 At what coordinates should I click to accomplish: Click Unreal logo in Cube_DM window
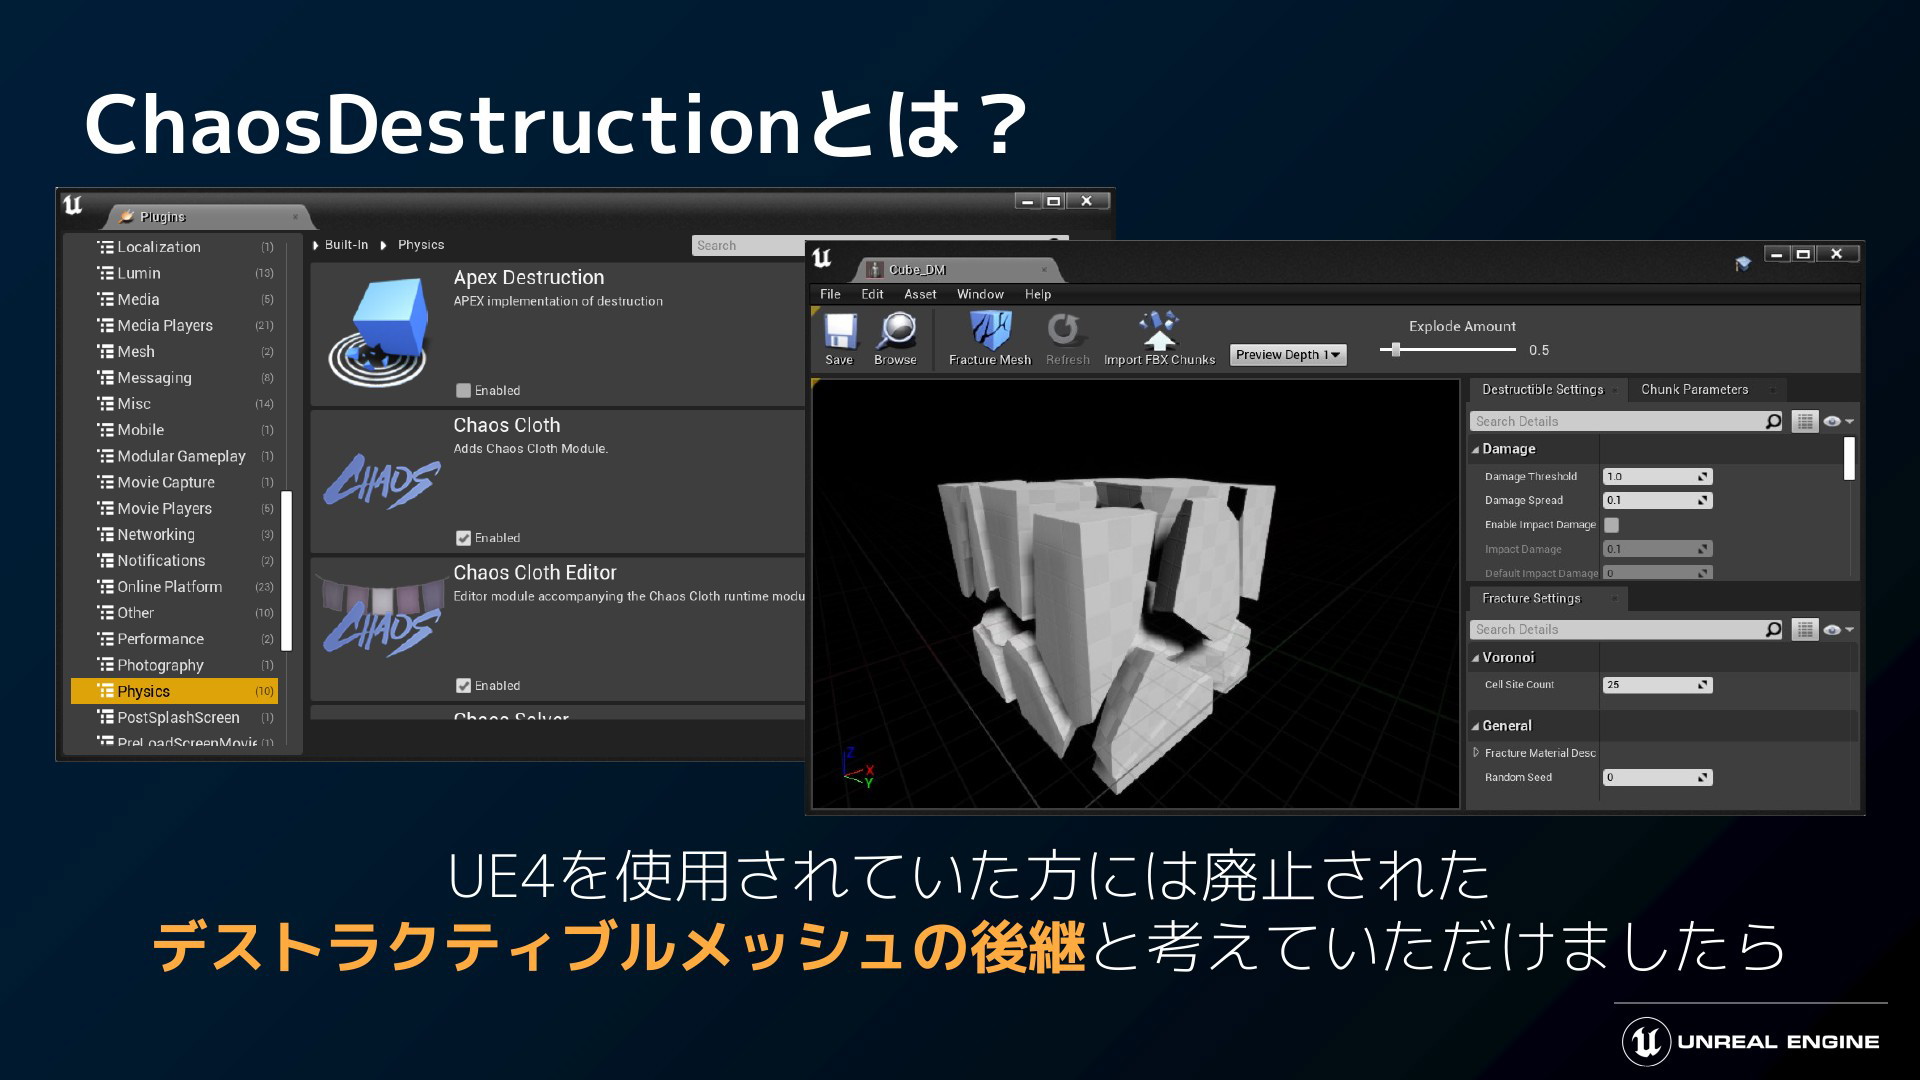pyautogui.click(x=822, y=258)
